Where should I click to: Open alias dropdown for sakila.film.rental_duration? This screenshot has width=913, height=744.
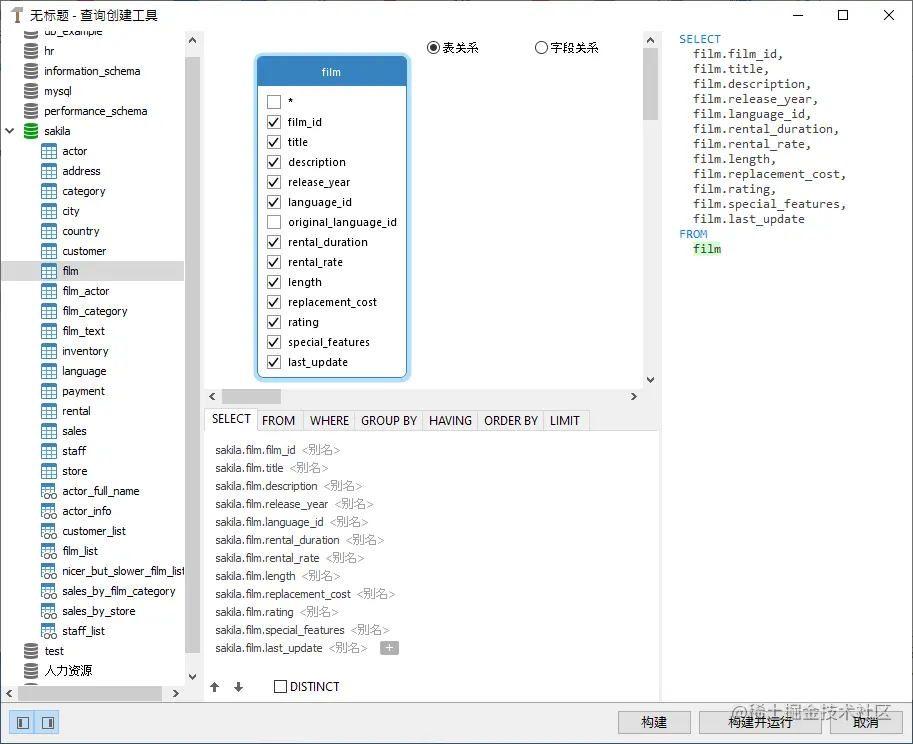point(365,540)
